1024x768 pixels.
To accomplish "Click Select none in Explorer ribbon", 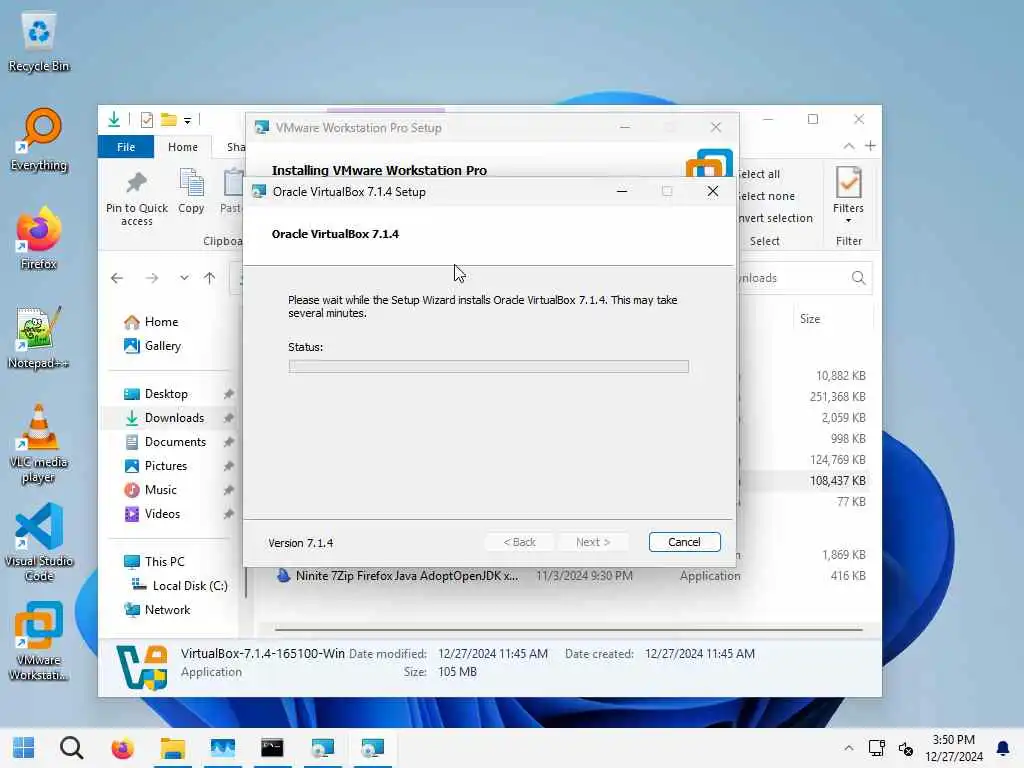I will click(767, 196).
